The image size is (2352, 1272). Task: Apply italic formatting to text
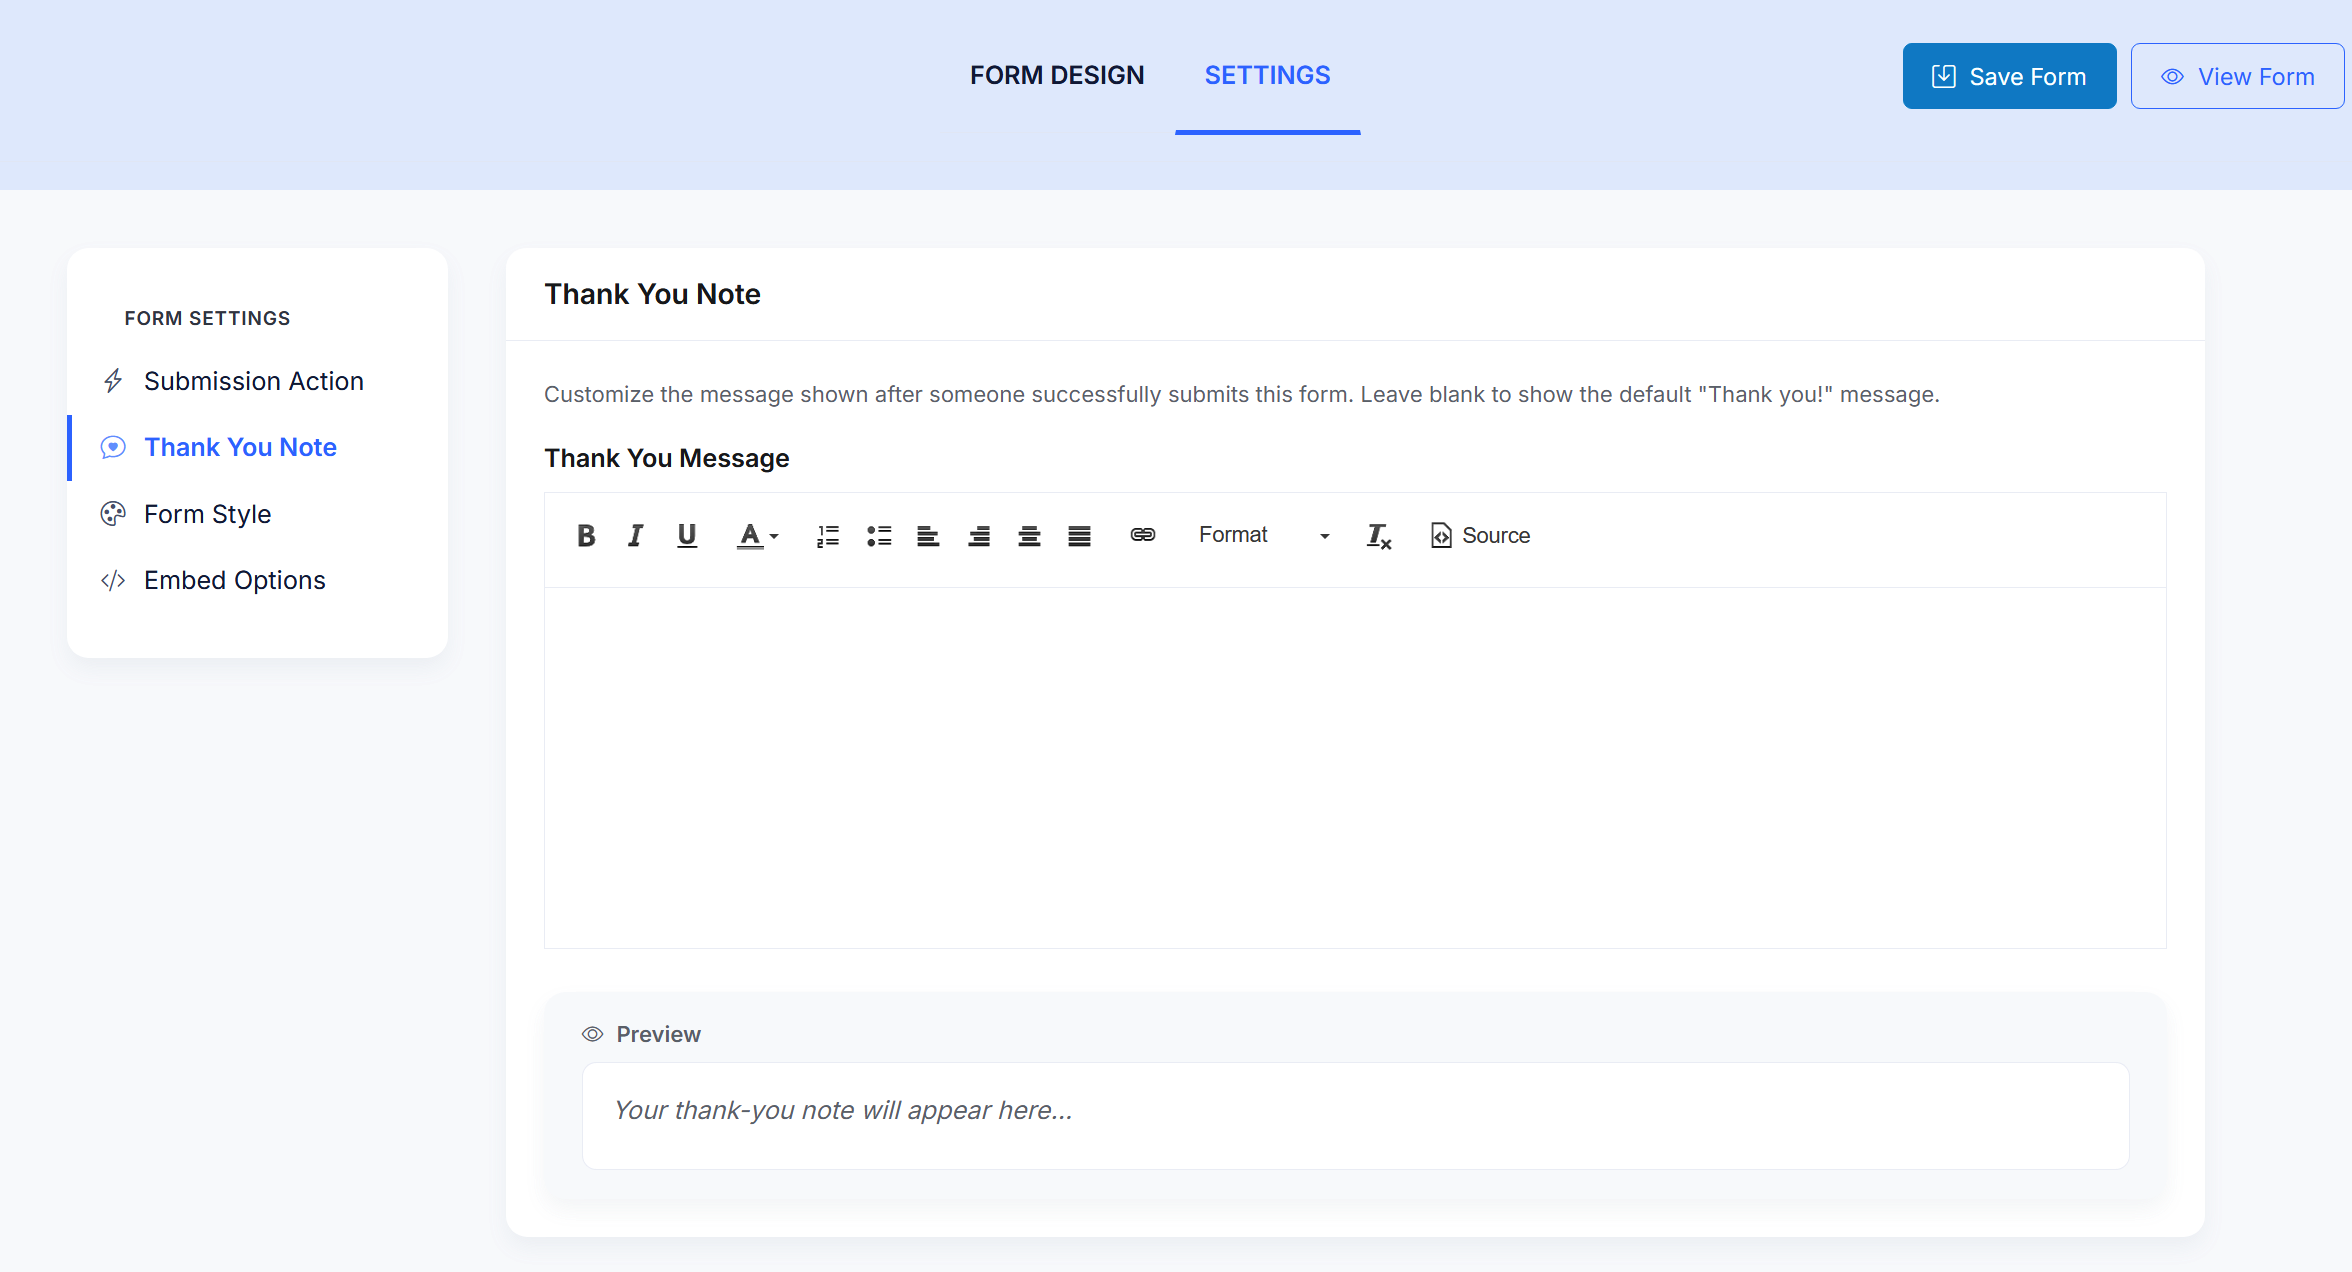click(635, 536)
